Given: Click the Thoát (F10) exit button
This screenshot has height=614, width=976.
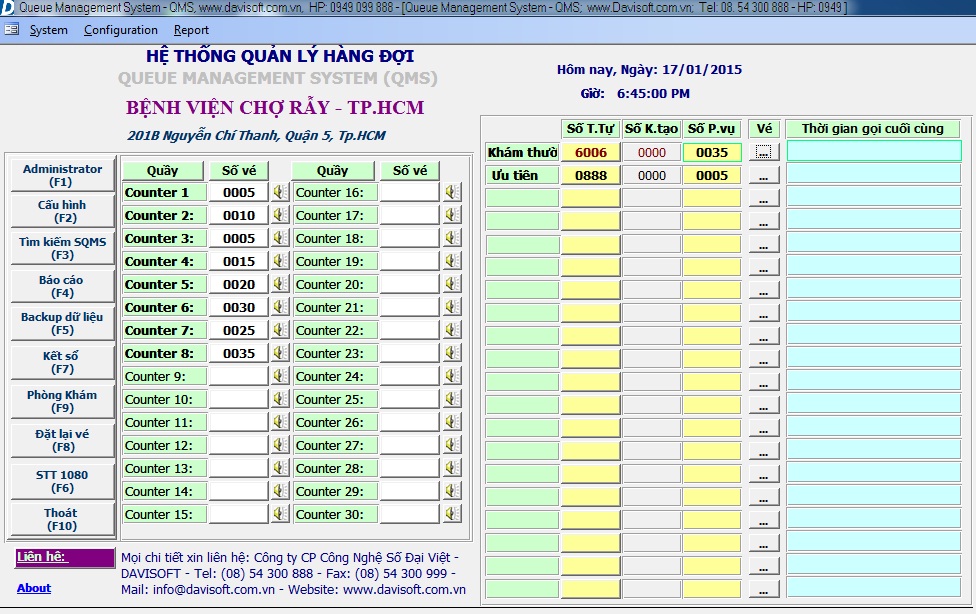Looking at the screenshot, I should [x=62, y=518].
